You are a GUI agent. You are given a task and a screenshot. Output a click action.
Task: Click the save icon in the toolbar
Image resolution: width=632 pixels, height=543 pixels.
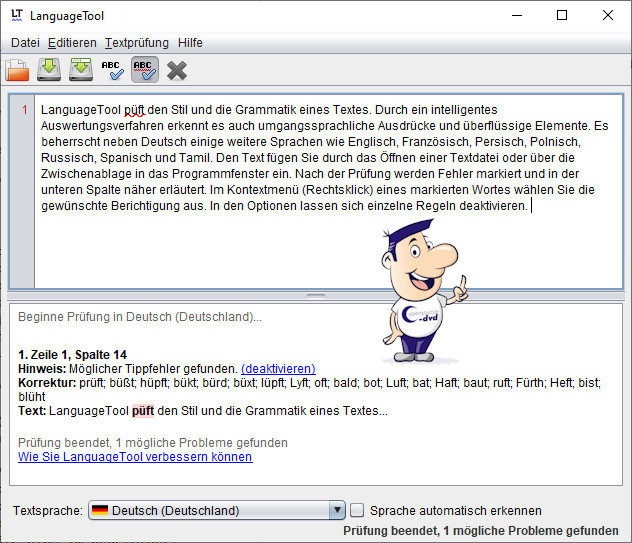pyautogui.click(x=49, y=70)
